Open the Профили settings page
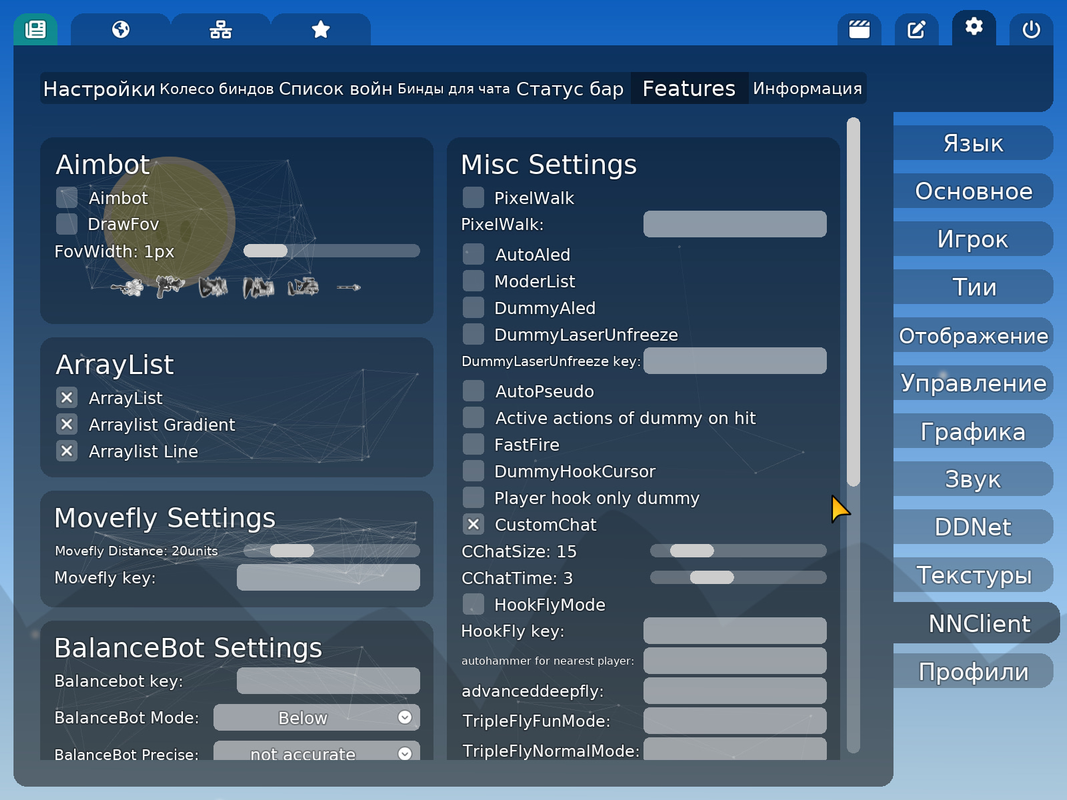The width and height of the screenshot is (1067, 800). coord(973,671)
